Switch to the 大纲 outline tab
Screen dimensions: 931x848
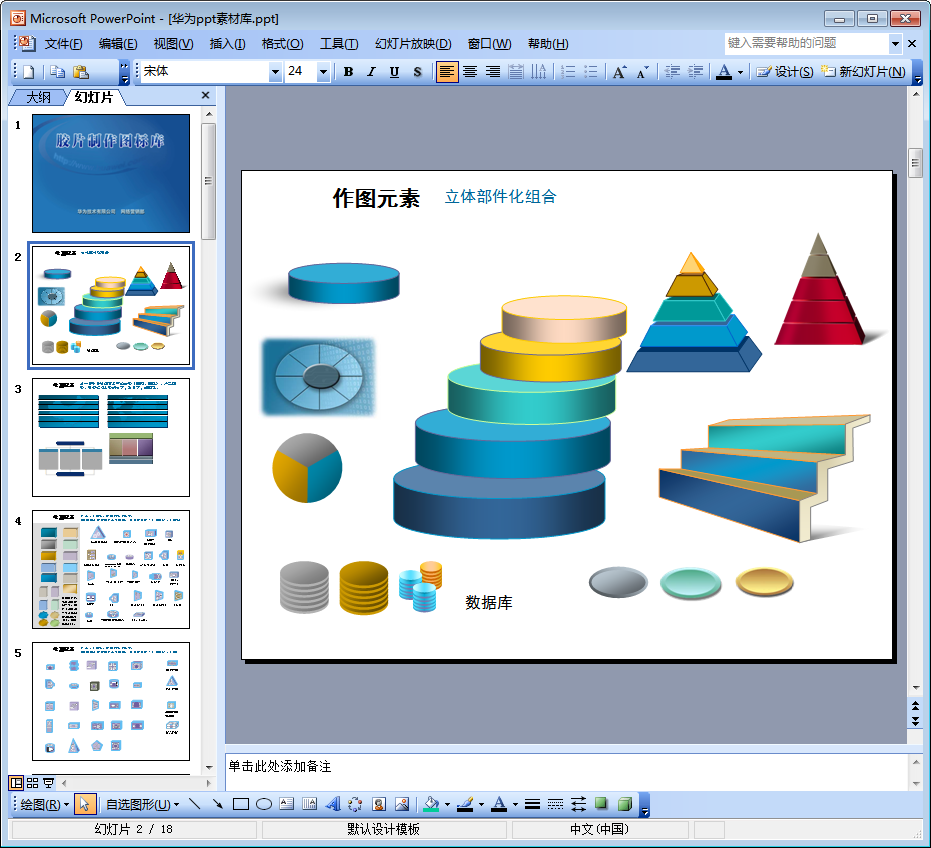[38, 97]
